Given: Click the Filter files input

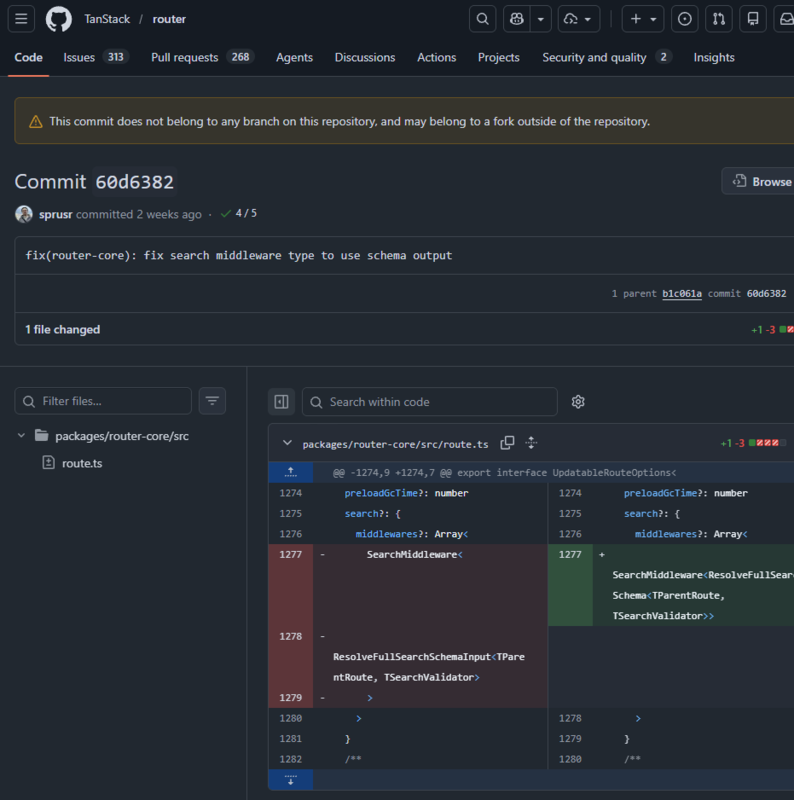Looking at the screenshot, I should tap(103, 401).
